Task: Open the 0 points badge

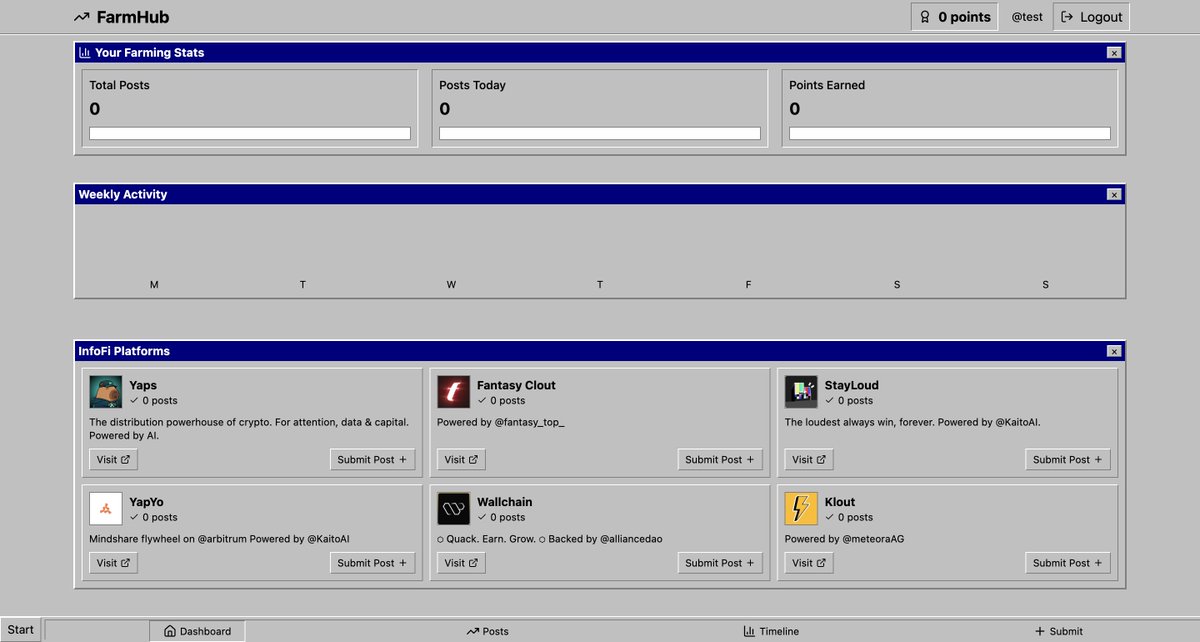Action: click(954, 17)
